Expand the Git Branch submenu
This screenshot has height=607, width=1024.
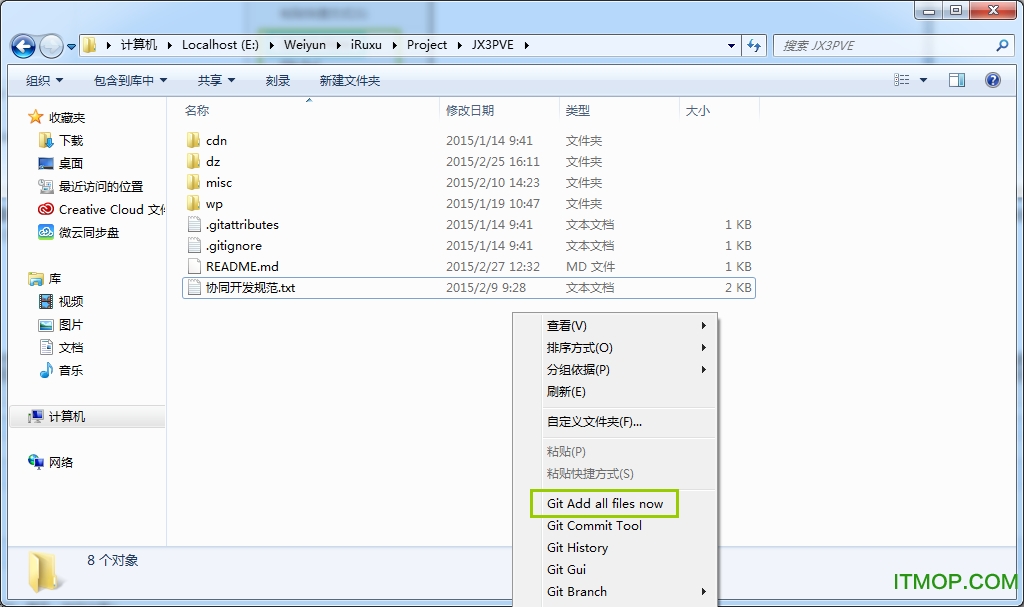(576, 591)
